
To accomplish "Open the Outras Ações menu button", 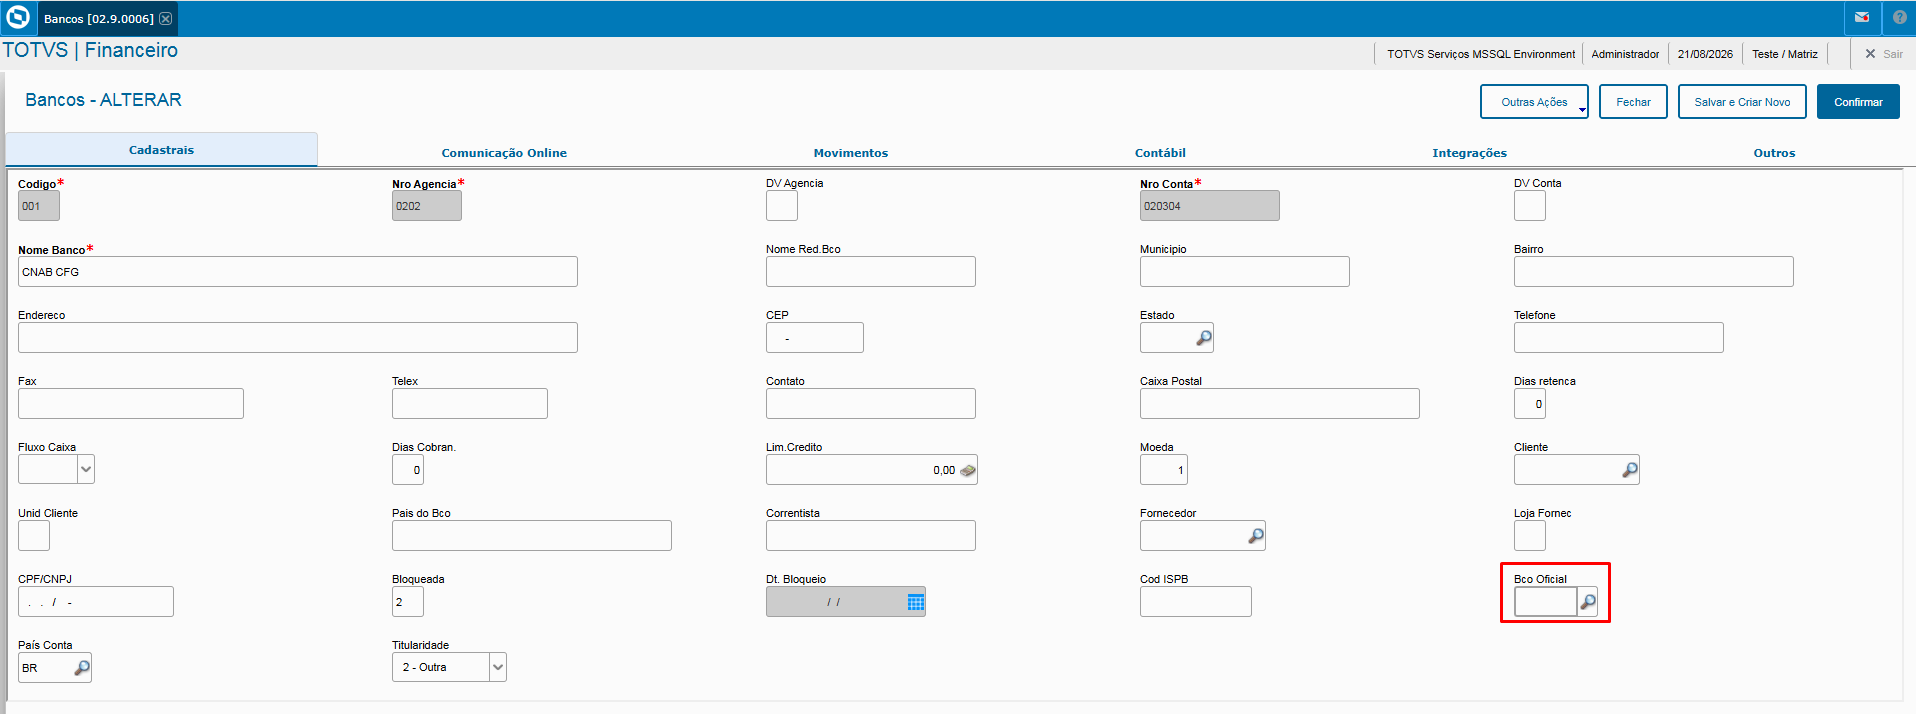I will click(x=1534, y=102).
